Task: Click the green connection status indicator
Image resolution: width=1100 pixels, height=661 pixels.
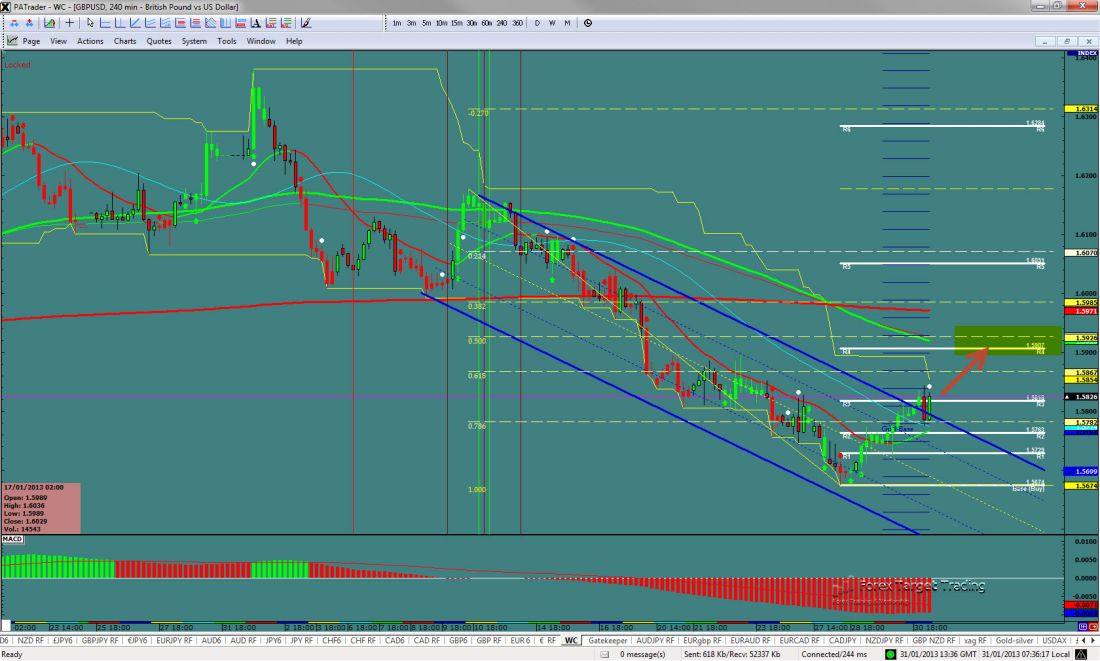Action: coord(891,653)
